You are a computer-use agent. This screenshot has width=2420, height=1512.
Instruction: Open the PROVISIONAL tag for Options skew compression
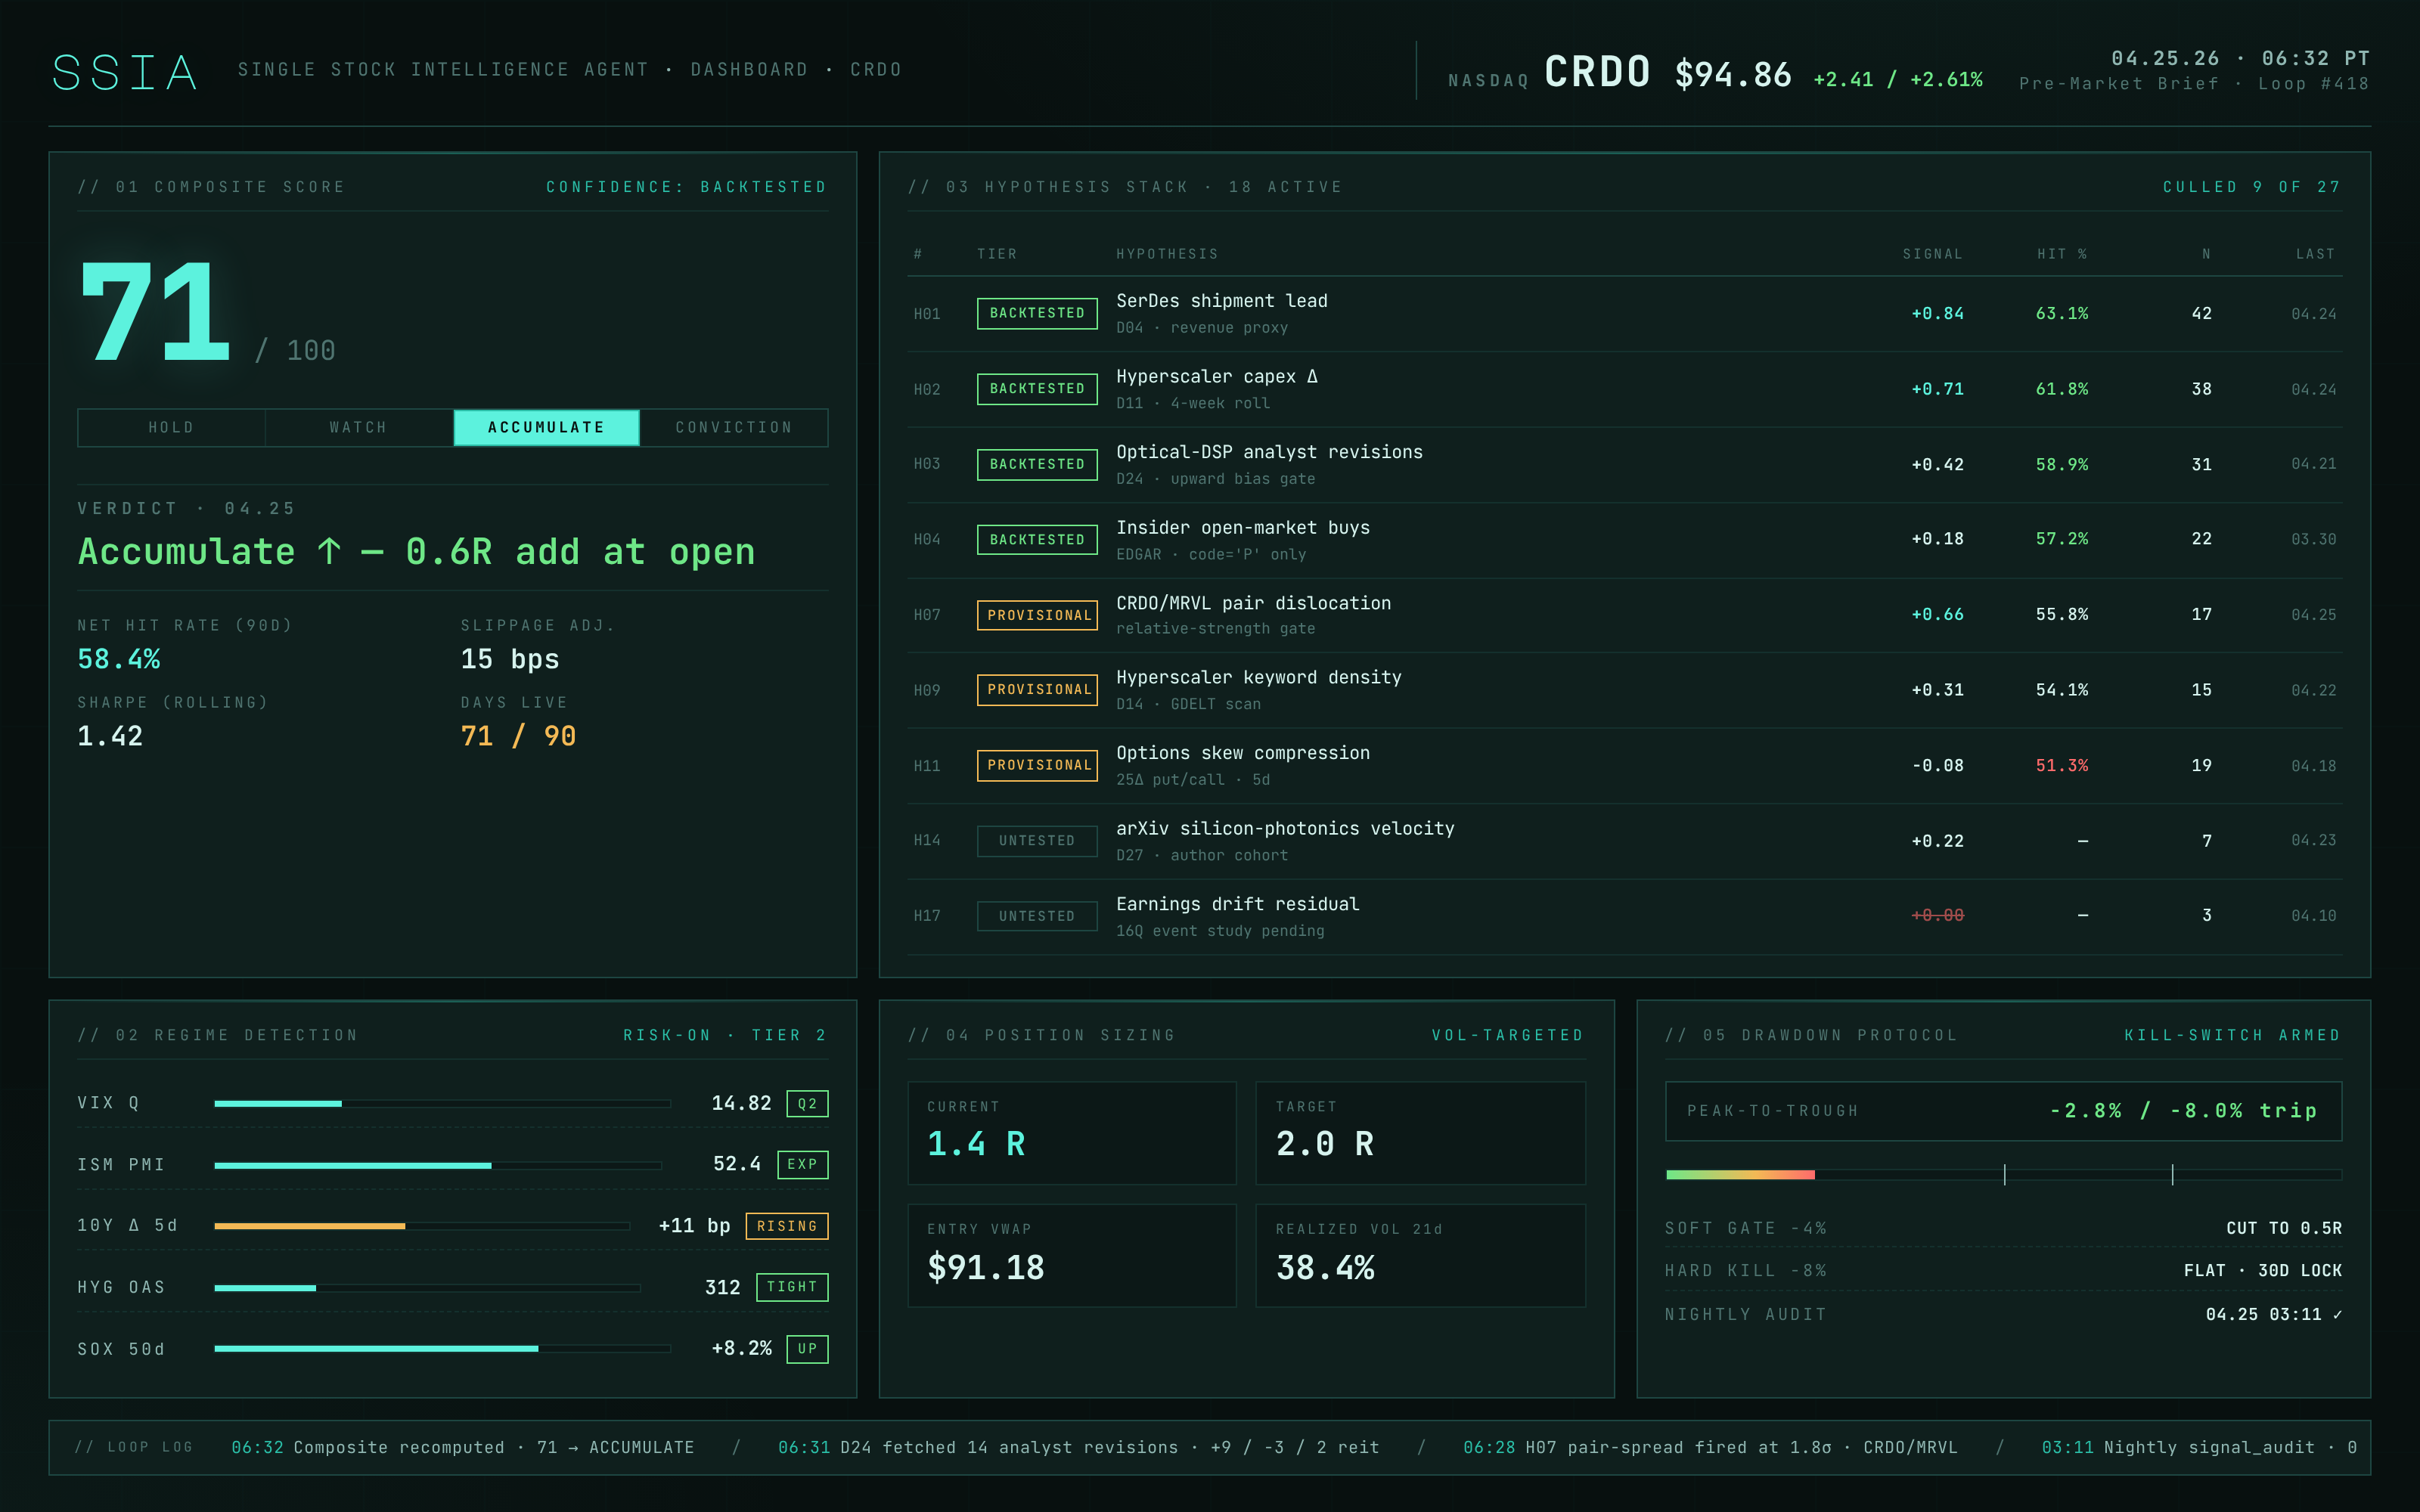pos(1036,765)
